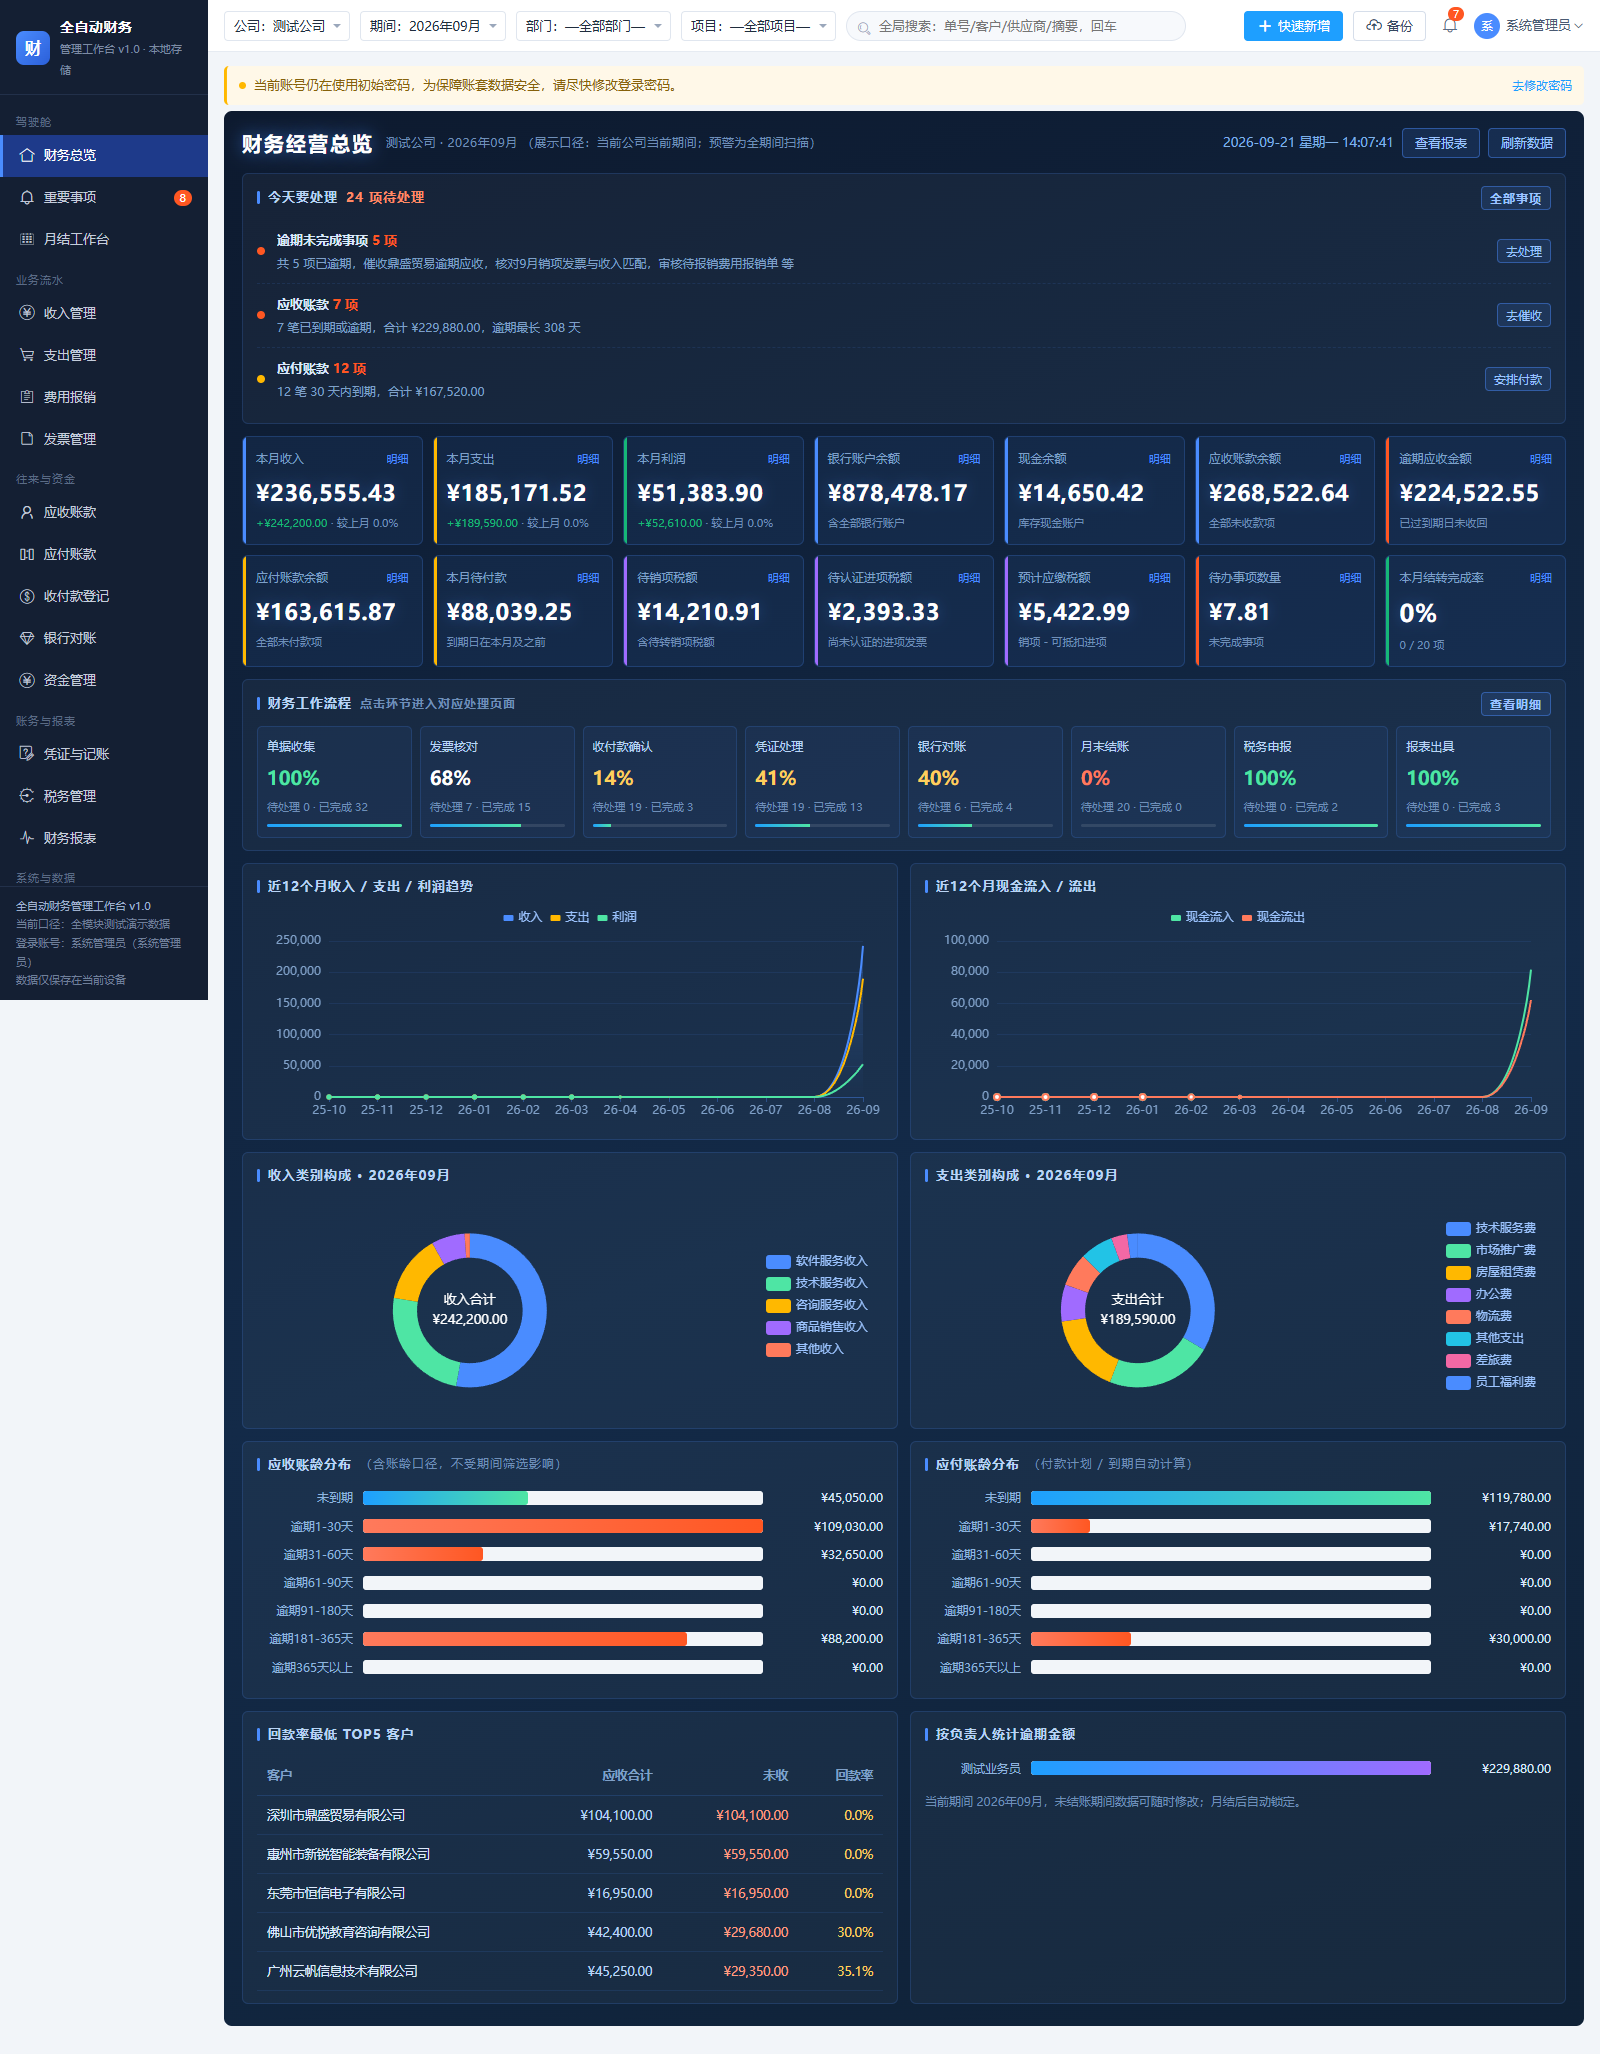Click the diamond icon beside 银行对账
1600x2054 pixels.
click(27, 638)
